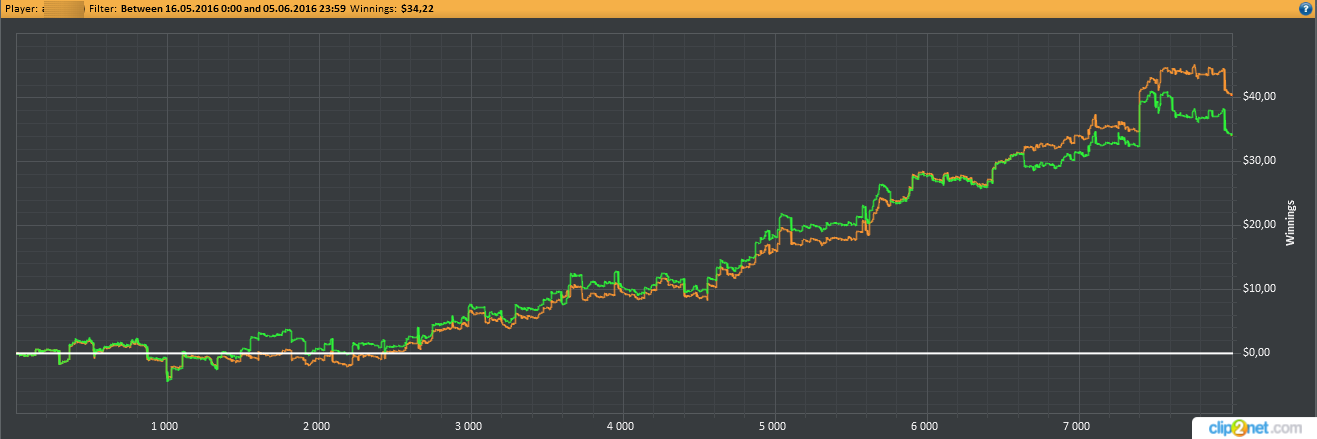The image size is (1317, 439).
Task: Click the 7 000 x-axis tick label
Action: 1078,426
